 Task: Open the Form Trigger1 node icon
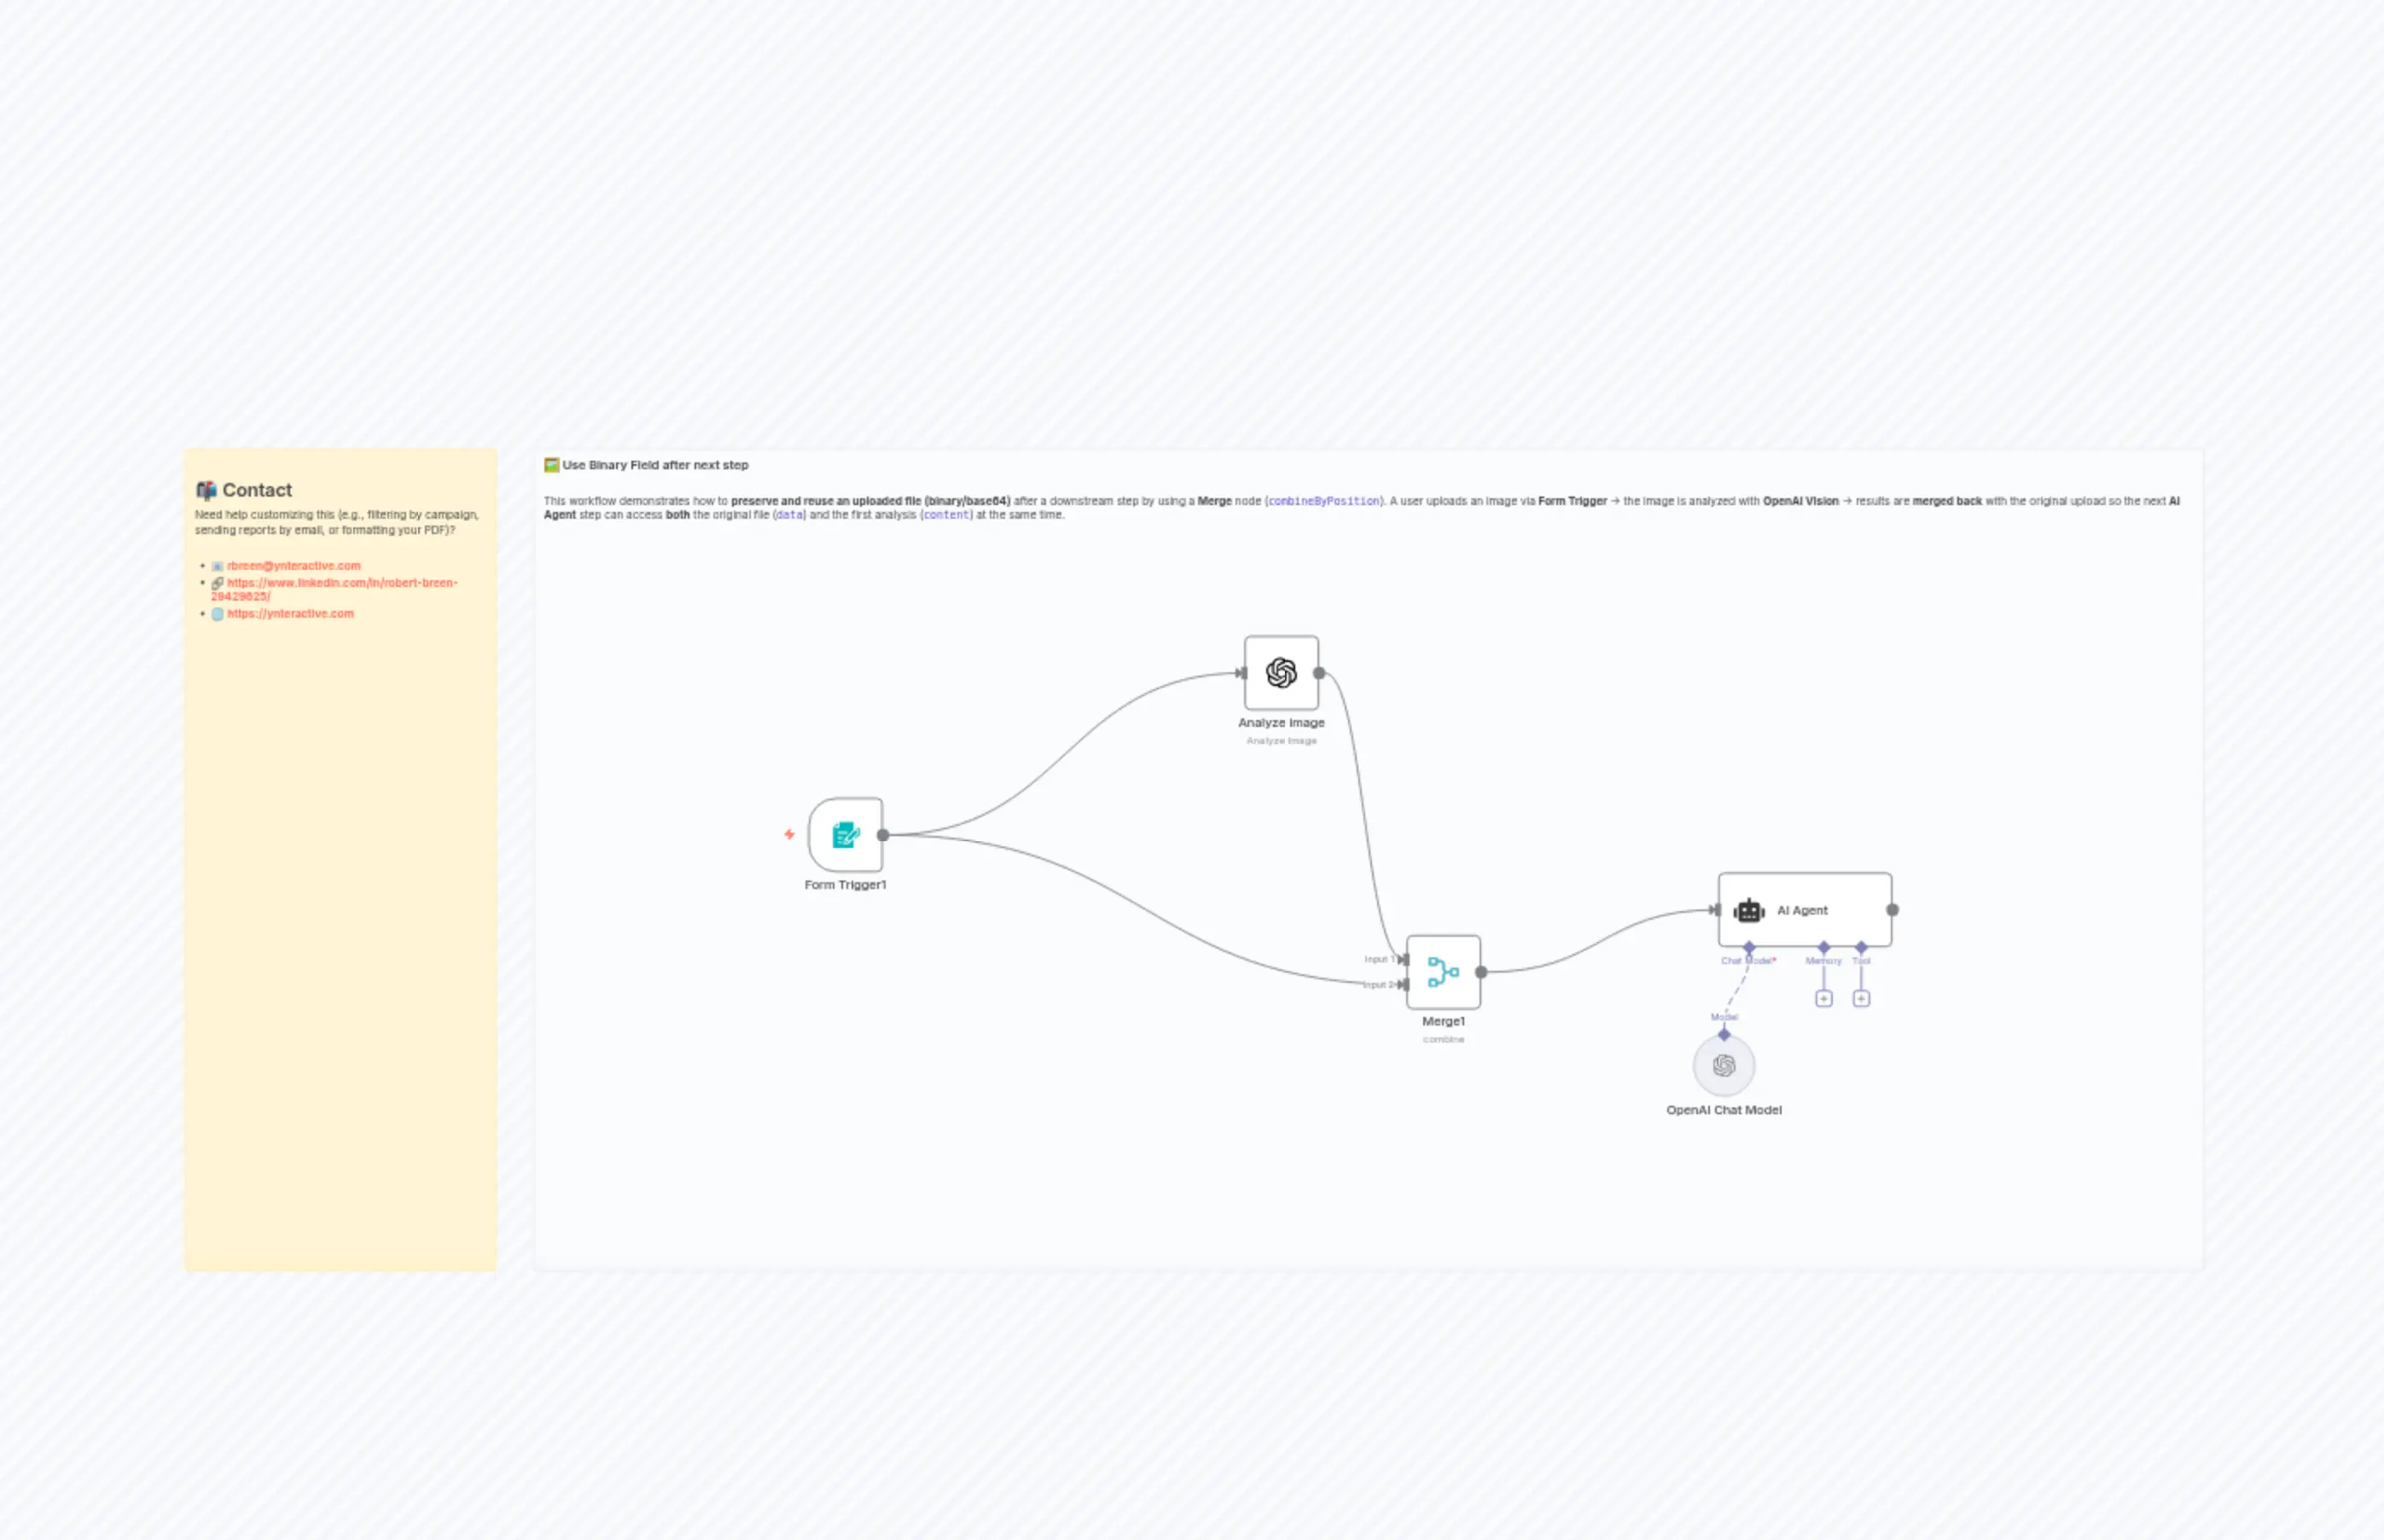point(845,836)
